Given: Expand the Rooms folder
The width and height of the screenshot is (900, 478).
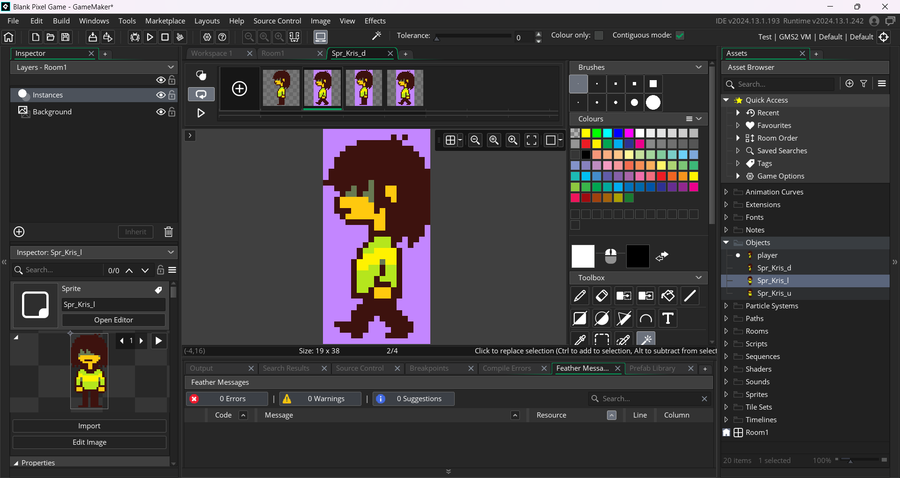Looking at the screenshot, I should coord(726,331).
